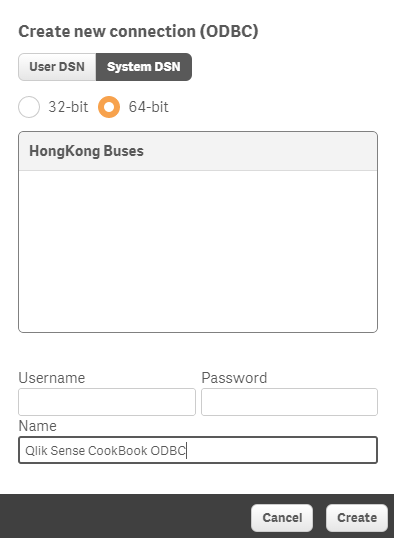Cancel the new connection dialog
Viewport: 394px width, 538px height.
click(x=282, y=517)
